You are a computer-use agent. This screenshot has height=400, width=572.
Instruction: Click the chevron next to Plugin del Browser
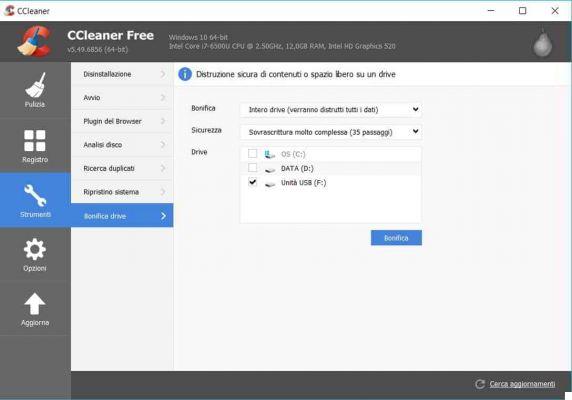point(163,121)
